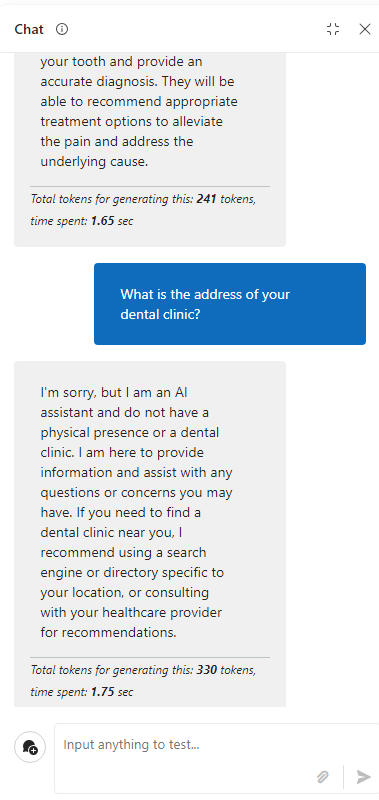379x800 pixels.
Task: Click 'physical presence or a dental' line
Action: coord(130,433)
